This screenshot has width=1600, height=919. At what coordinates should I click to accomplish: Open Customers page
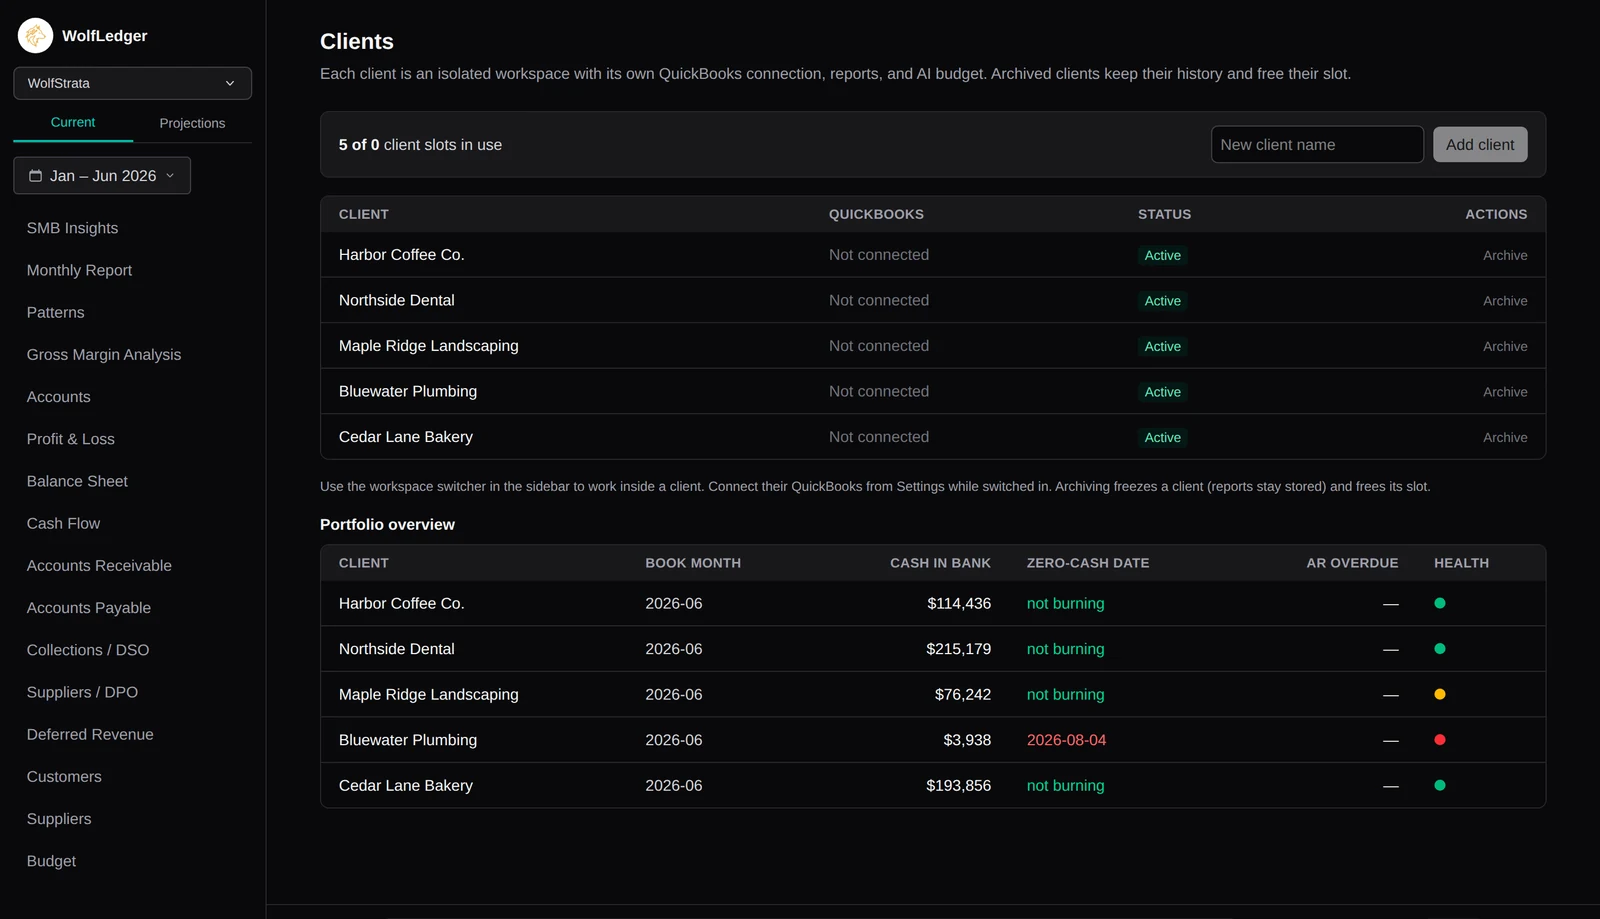[64, 777]
